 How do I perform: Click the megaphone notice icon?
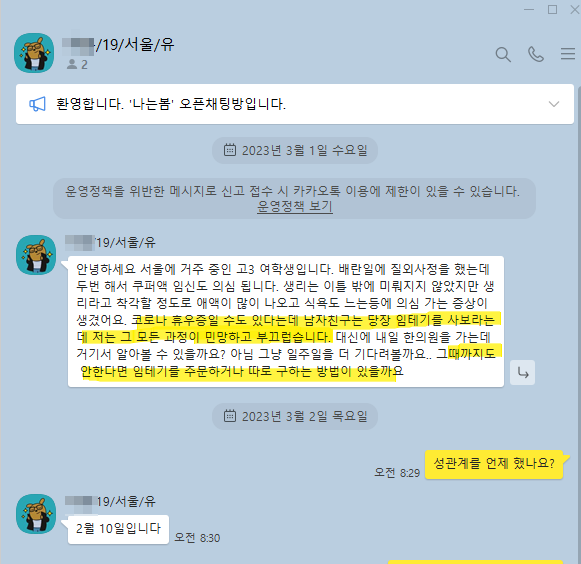point(37,104)
